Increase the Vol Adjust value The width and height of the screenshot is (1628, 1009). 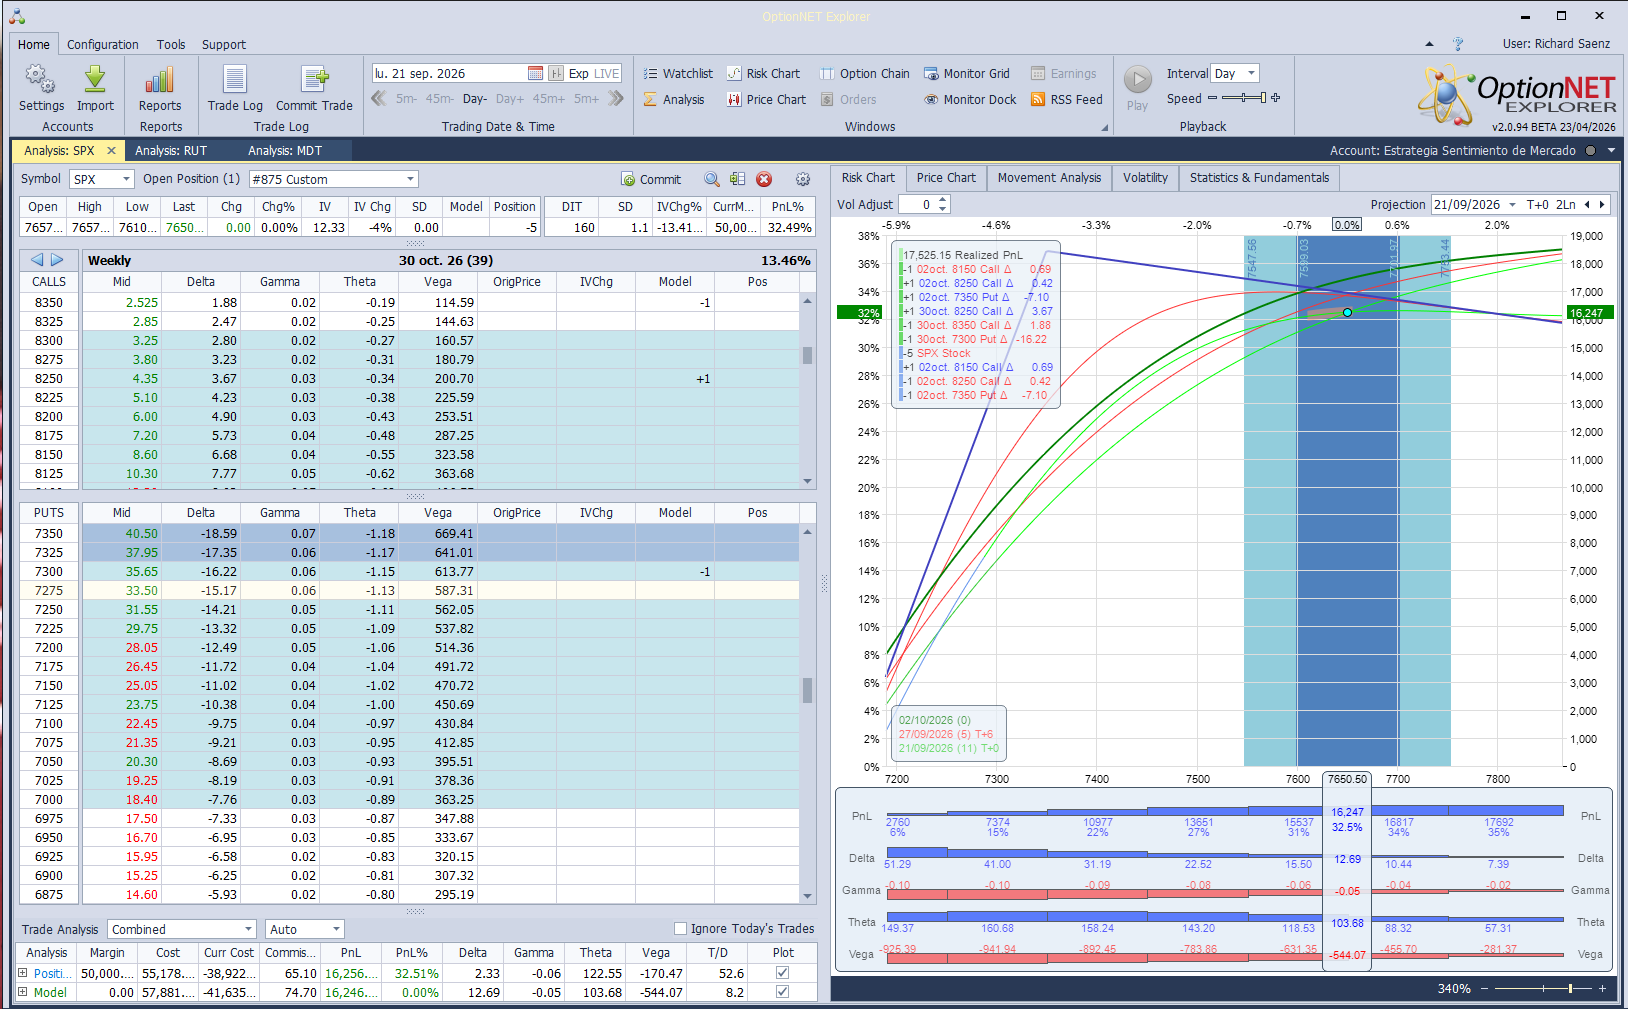(x=943, y=200)
